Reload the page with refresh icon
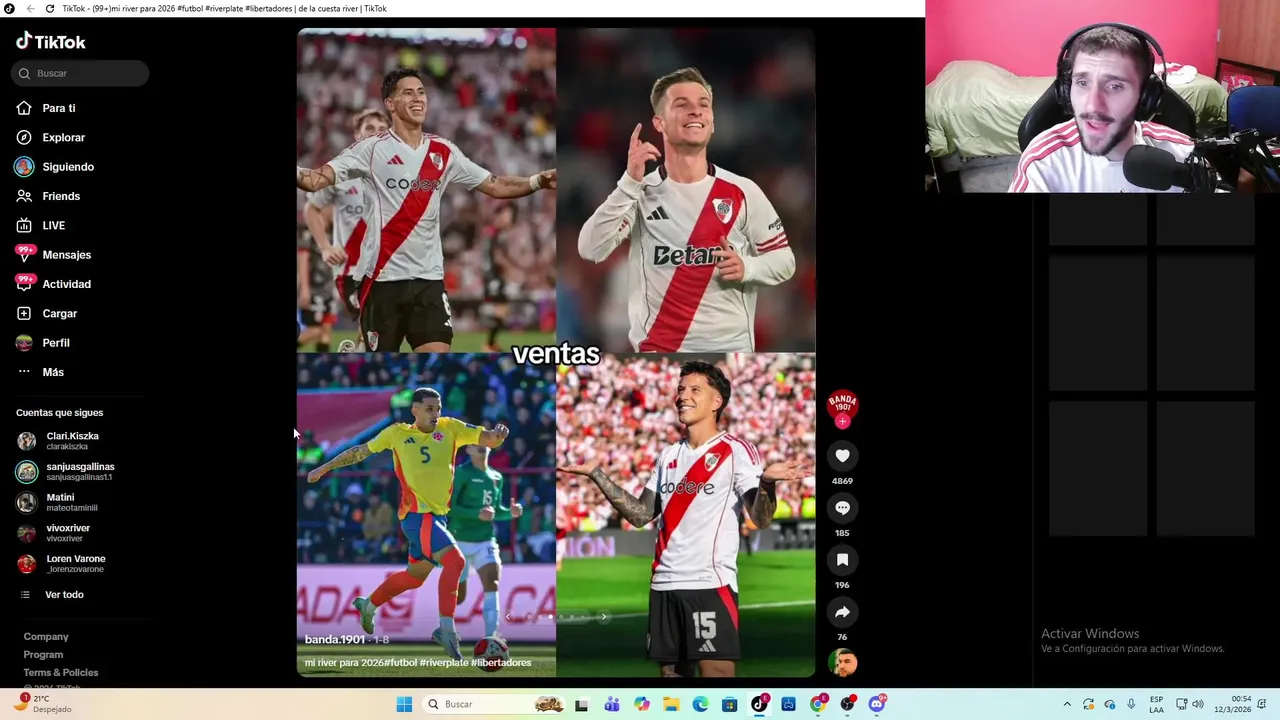Screen dimensions: 1280x720 click(x=51, y=8)
